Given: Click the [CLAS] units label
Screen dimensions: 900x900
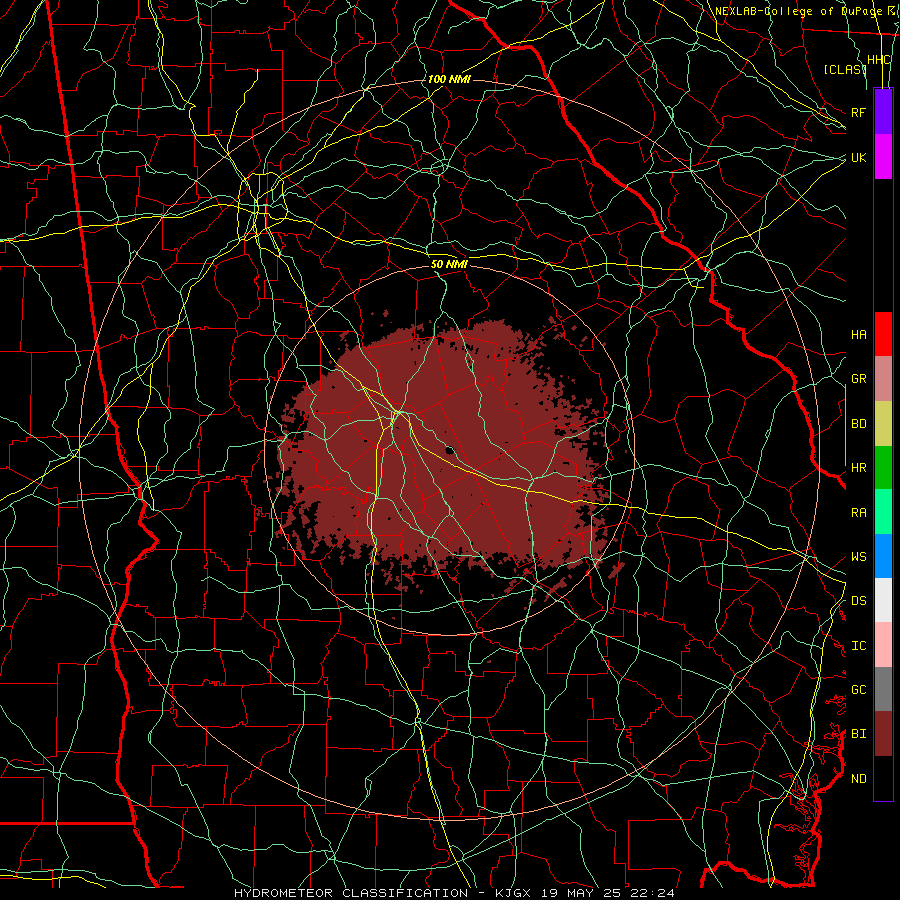Looking at the screenshot, I should point(844,69).
